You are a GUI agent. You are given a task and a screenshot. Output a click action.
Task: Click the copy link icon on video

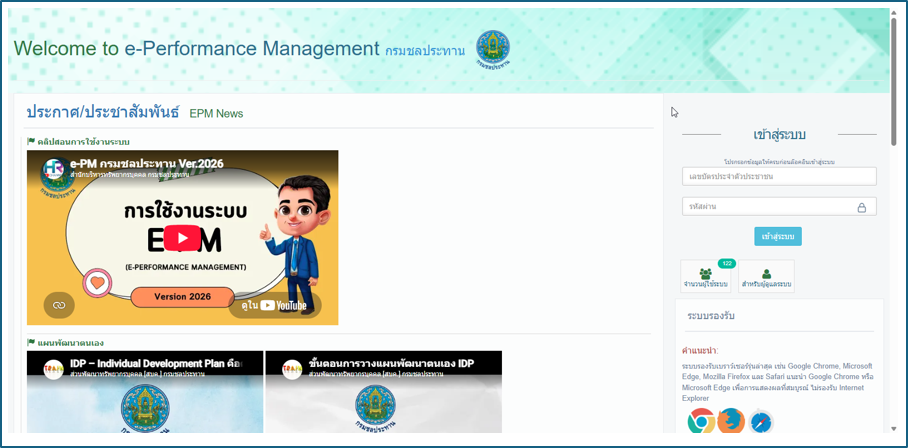[59, 305]
